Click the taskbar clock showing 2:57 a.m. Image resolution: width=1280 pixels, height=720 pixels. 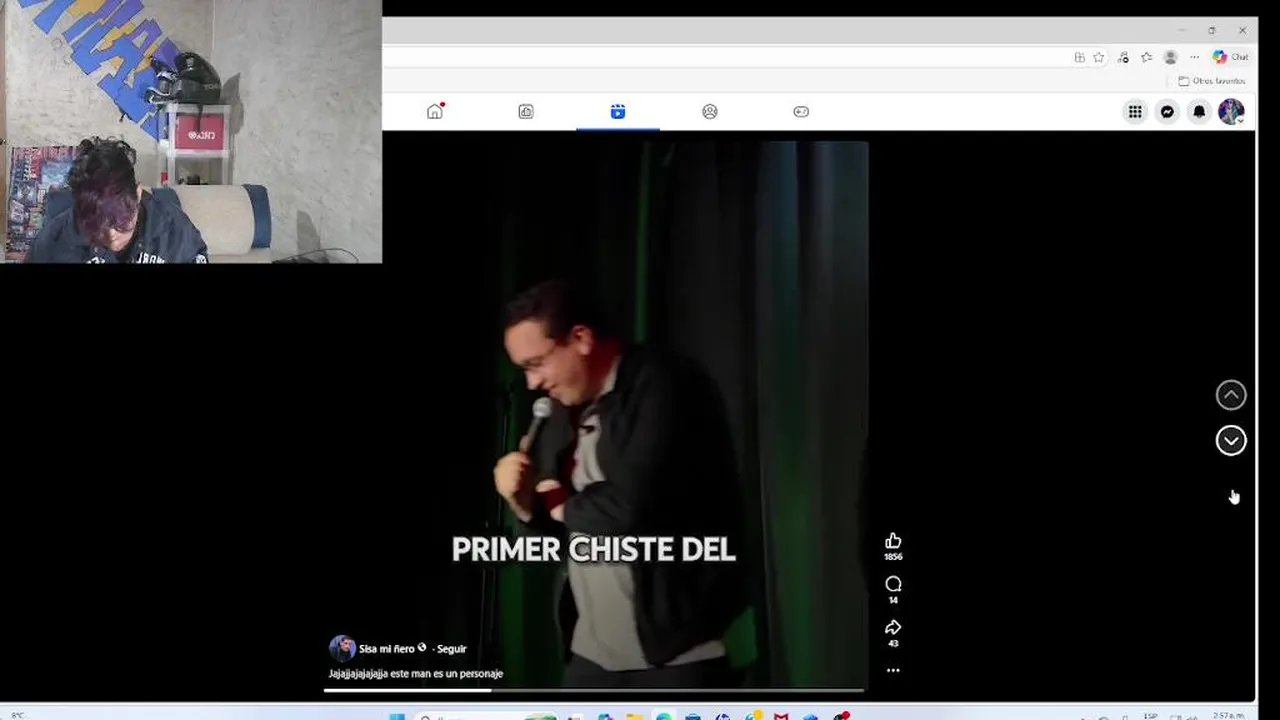pos(1228,716)
